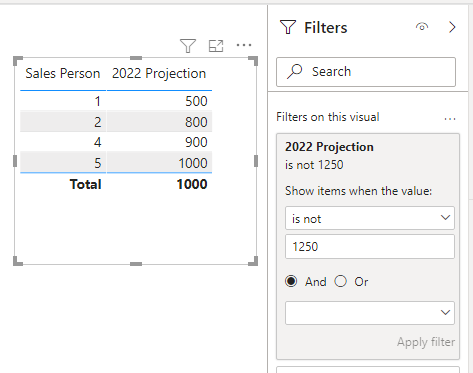Select the And radio button
Viewport: 473px width, 373px height.
click(291, 281)
